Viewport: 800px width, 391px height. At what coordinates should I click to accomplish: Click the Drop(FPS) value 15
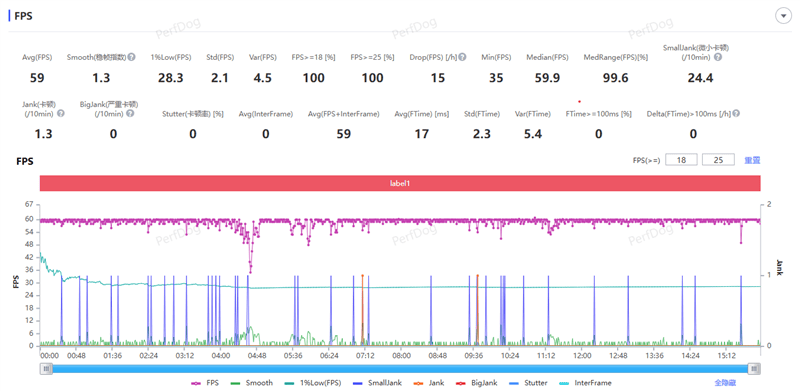437,78
